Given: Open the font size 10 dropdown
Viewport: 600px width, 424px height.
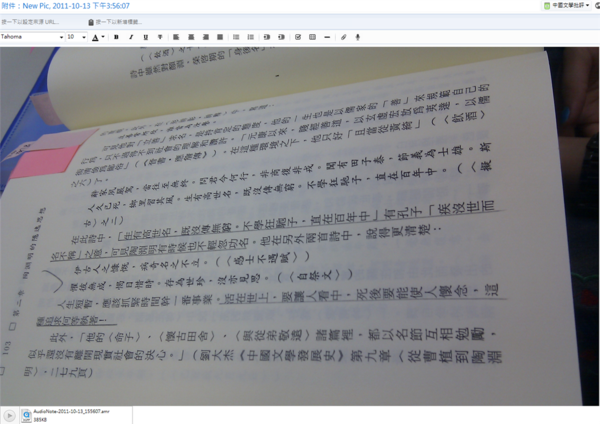Looking at the screenshot, I should (x=77, y=37).
